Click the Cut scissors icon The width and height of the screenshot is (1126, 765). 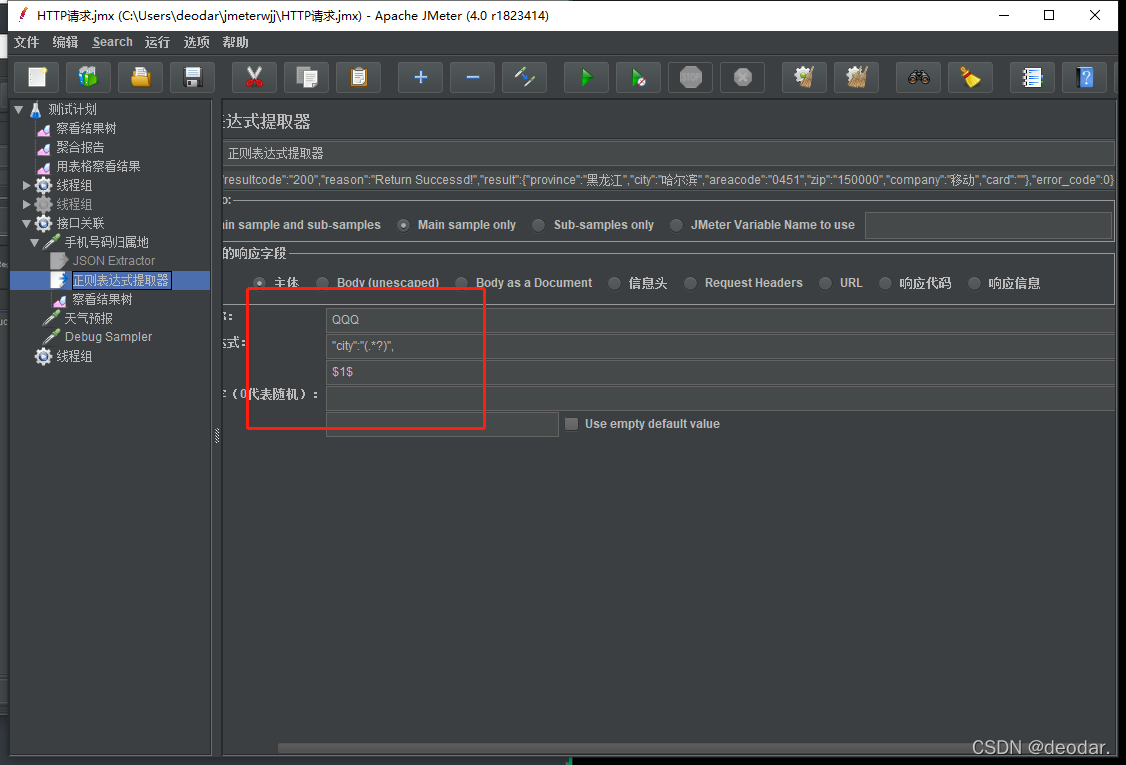[x=254, y=77]
